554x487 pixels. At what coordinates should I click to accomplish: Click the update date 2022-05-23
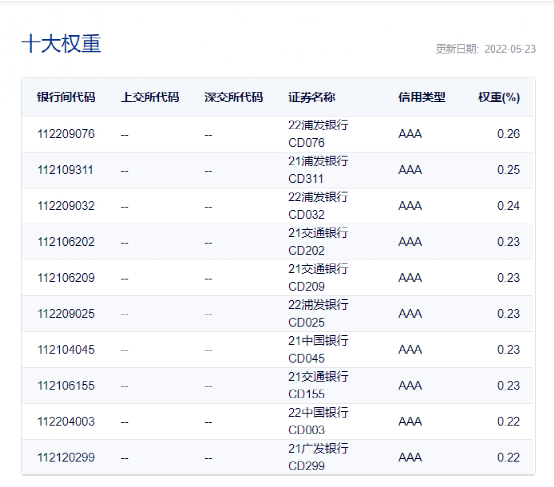[x=510, y=49]
